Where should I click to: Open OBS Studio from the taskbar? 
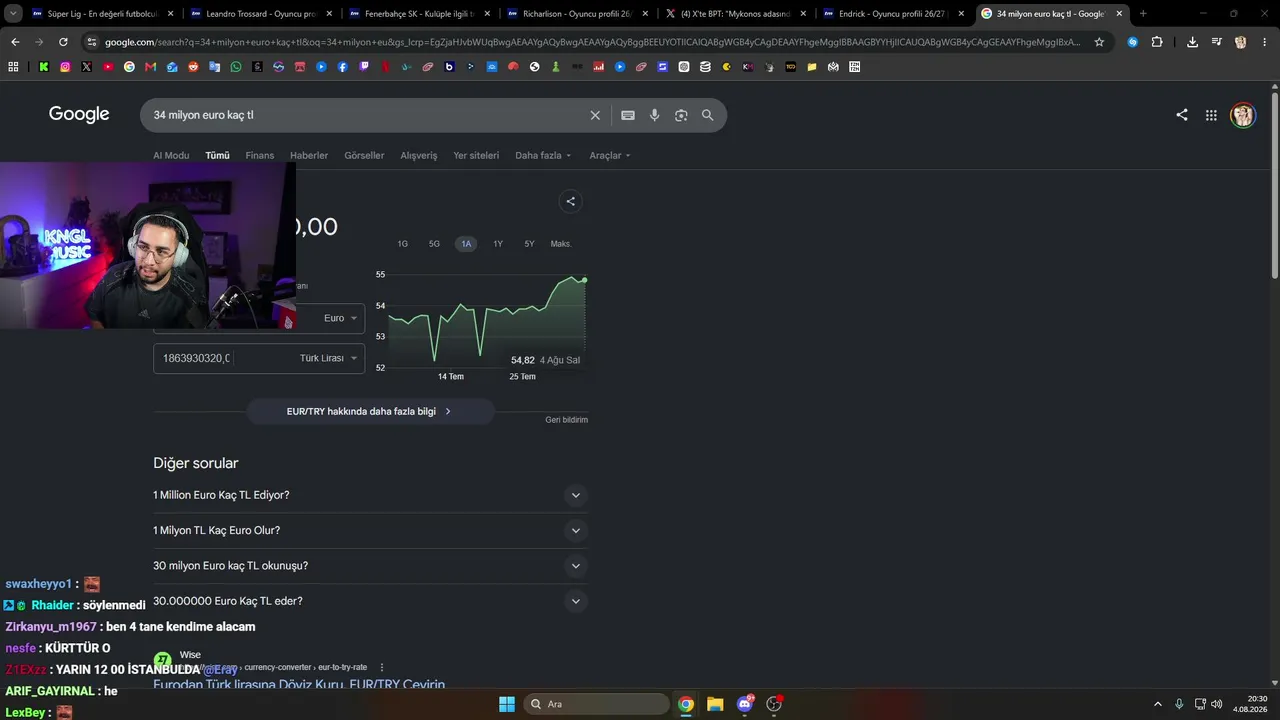click(774, 704)
